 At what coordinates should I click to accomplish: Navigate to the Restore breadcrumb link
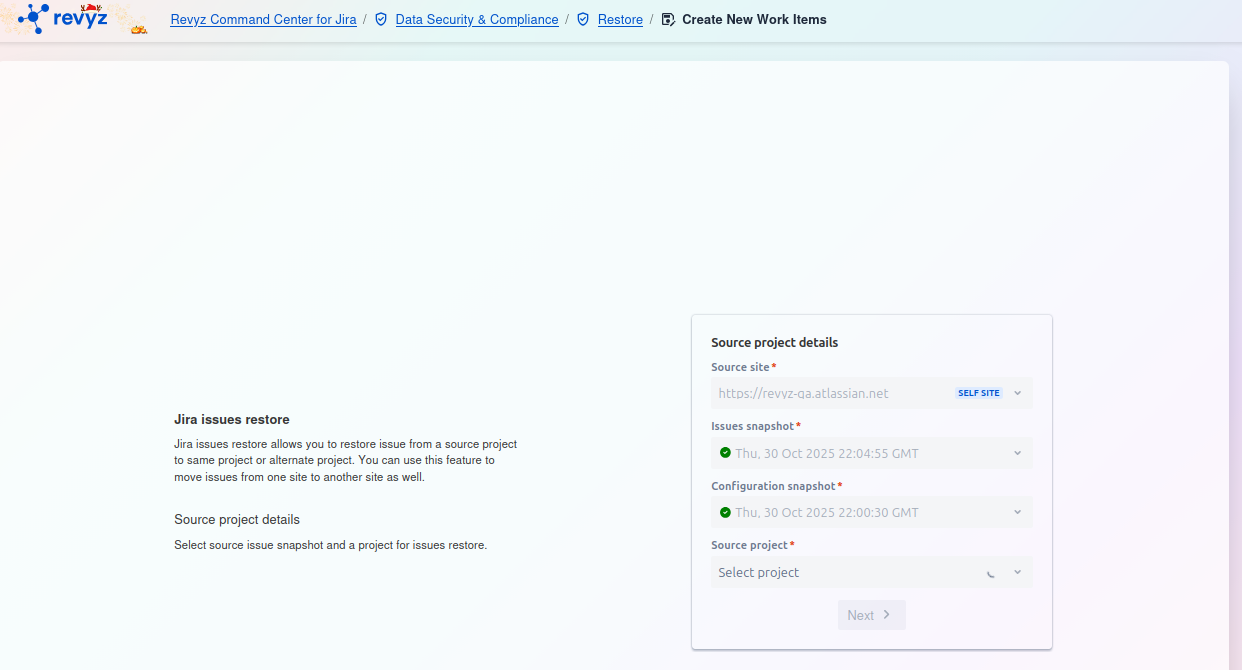[620, 19]
